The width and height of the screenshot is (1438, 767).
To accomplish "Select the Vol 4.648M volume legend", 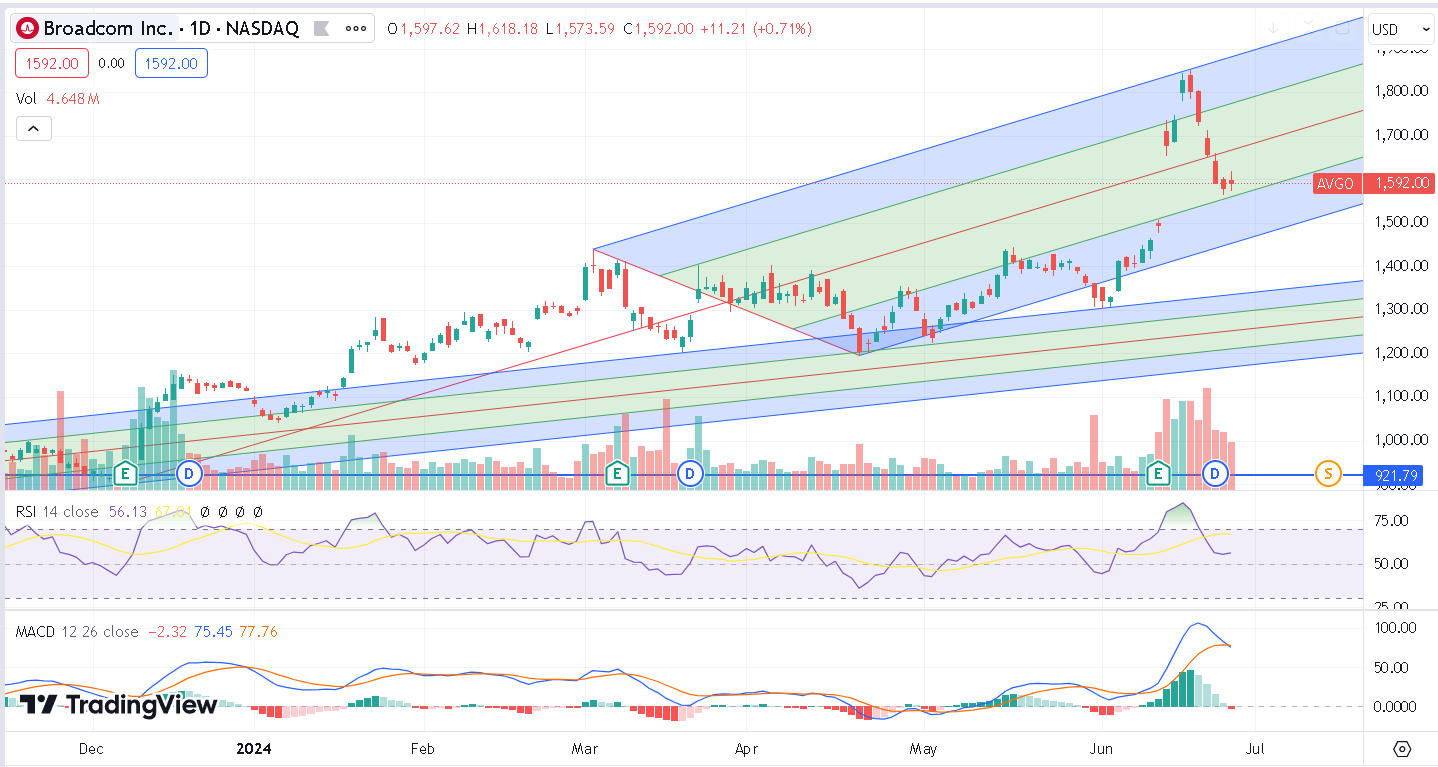I will pos(57,98).
